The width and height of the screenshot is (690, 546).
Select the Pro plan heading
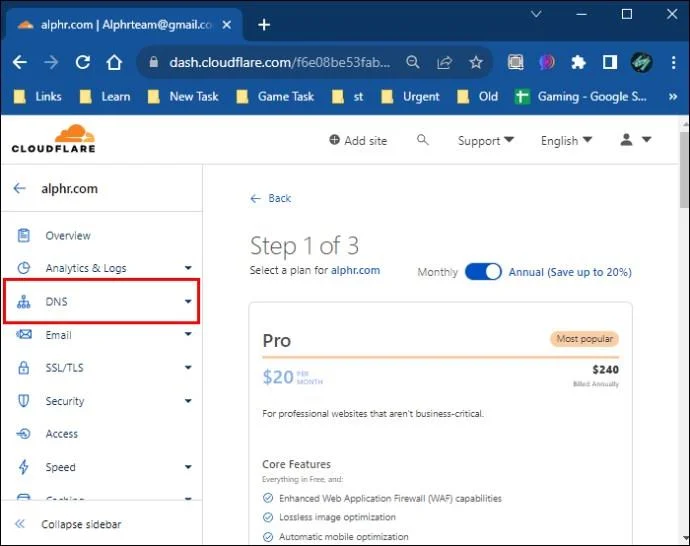(x=276, y=341)
